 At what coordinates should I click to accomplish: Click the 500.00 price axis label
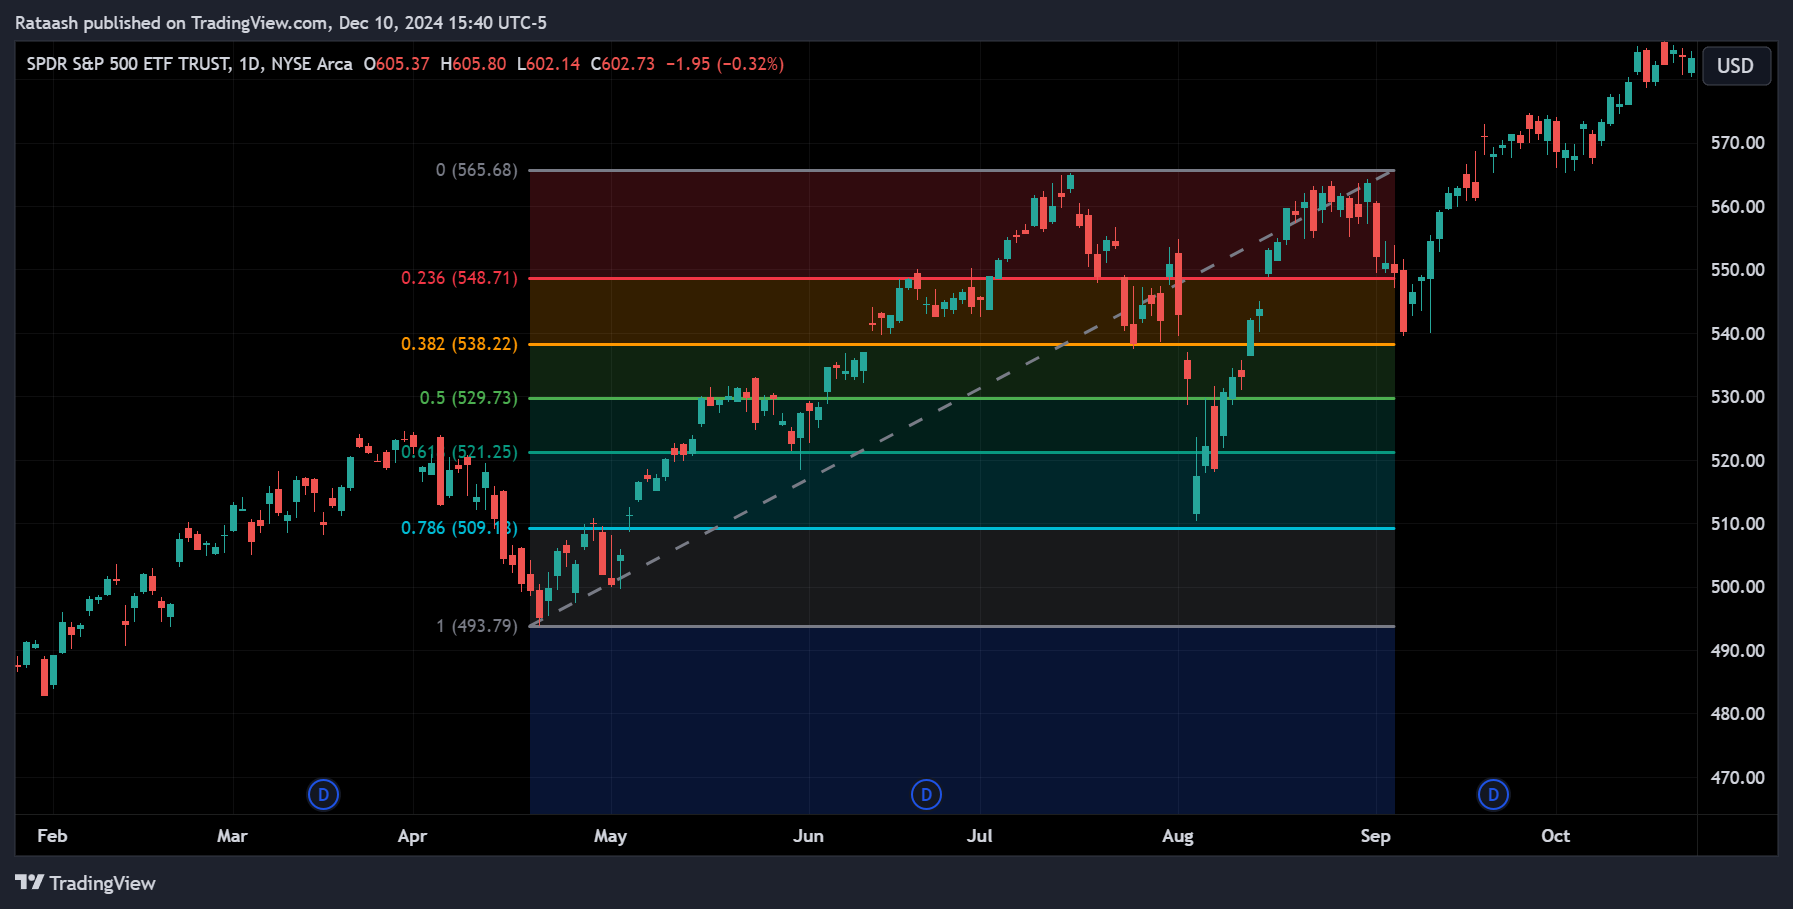[1738, 587]
